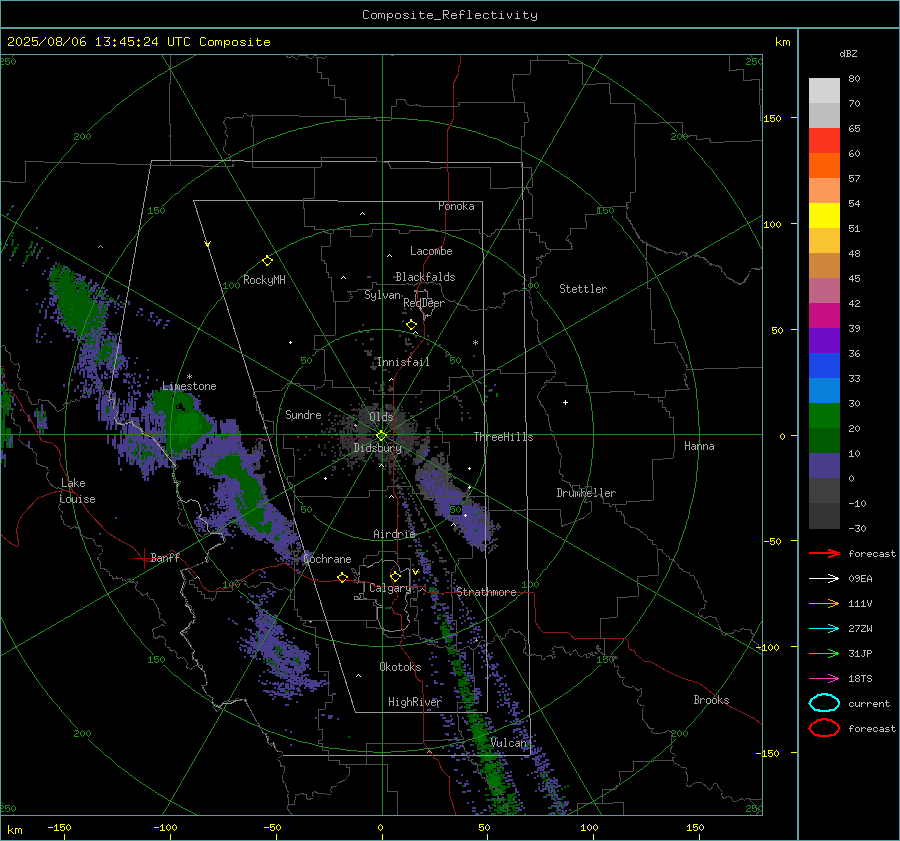The width and height of the screenshot is (900, 841).
Task: Click the Banff label
Action: [x=165, y=558]
